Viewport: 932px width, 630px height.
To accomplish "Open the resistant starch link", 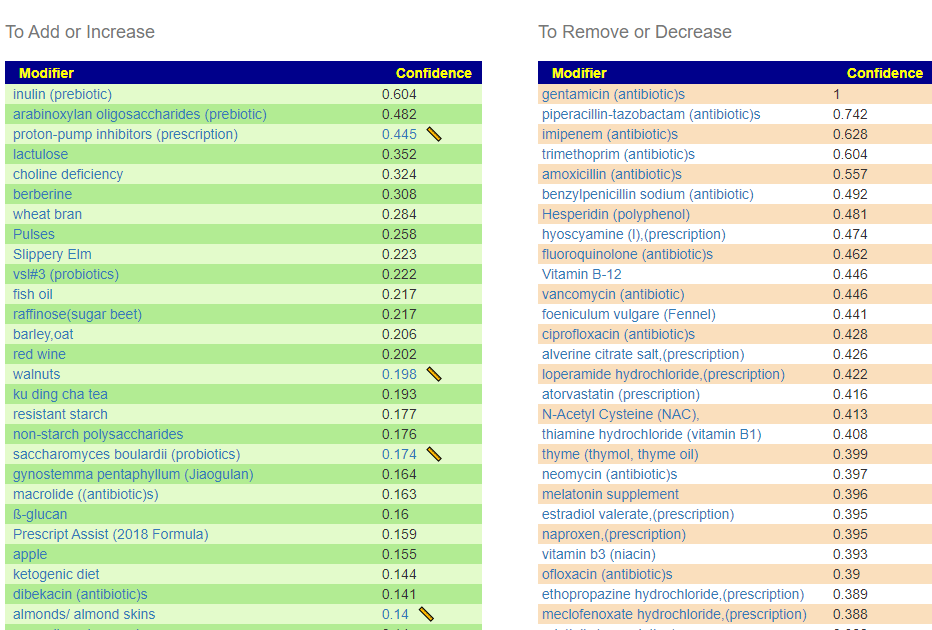I will pos(60,414).
